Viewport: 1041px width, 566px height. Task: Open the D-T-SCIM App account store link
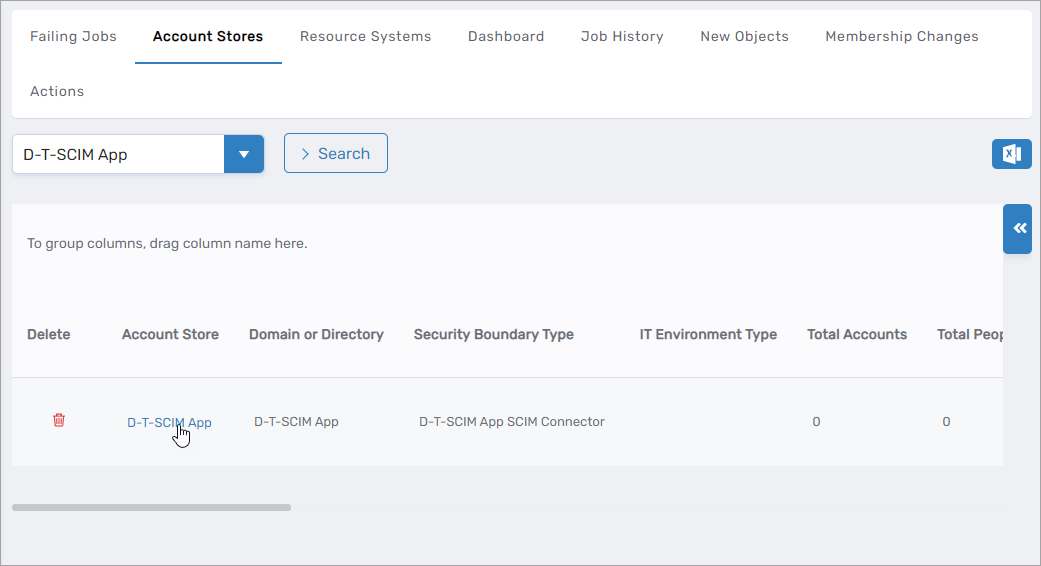[x=169, y=422]
